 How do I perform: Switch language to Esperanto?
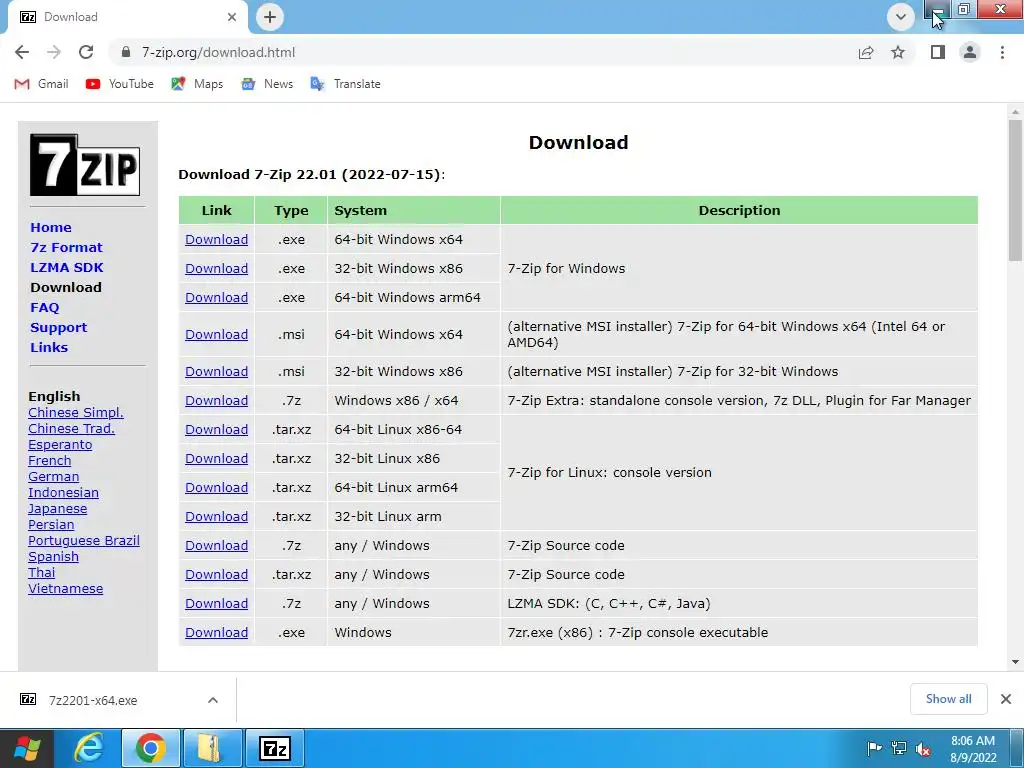[x=60, y=445]
